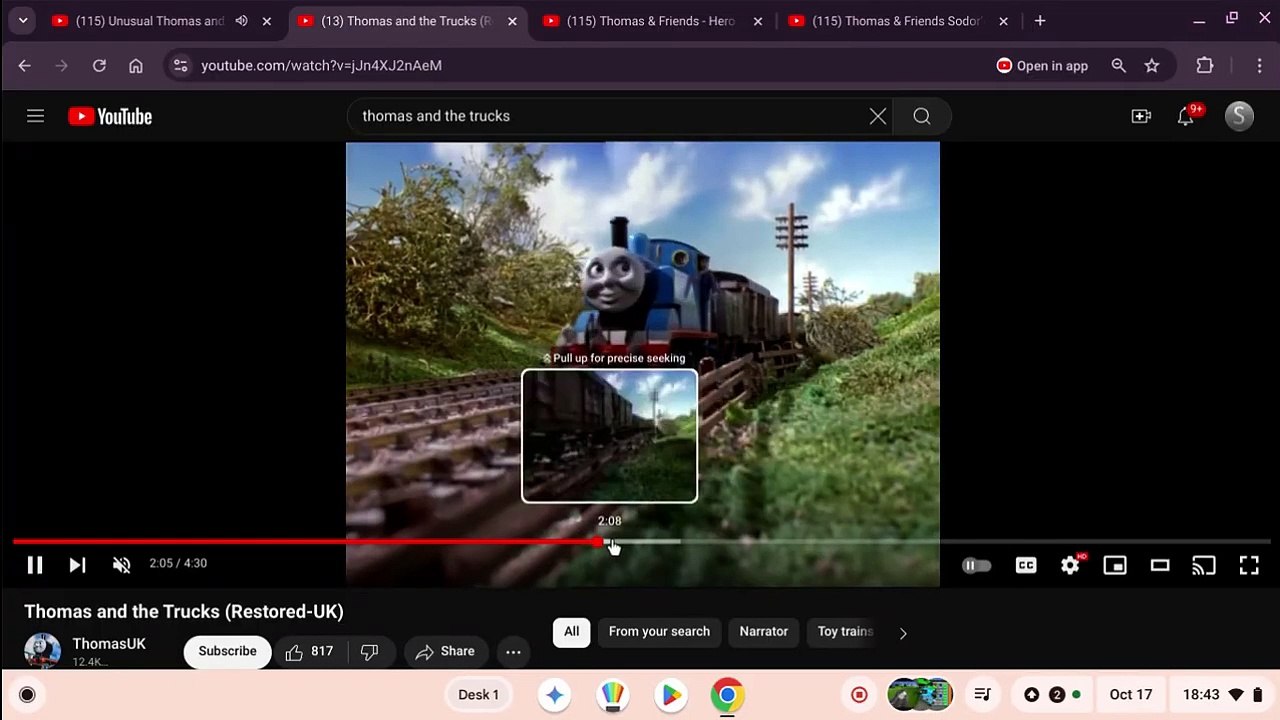The width and height of the screenshot is (1280, 720).
Task: Open Chrome three-dot menu
Action: pos(1259,66)
